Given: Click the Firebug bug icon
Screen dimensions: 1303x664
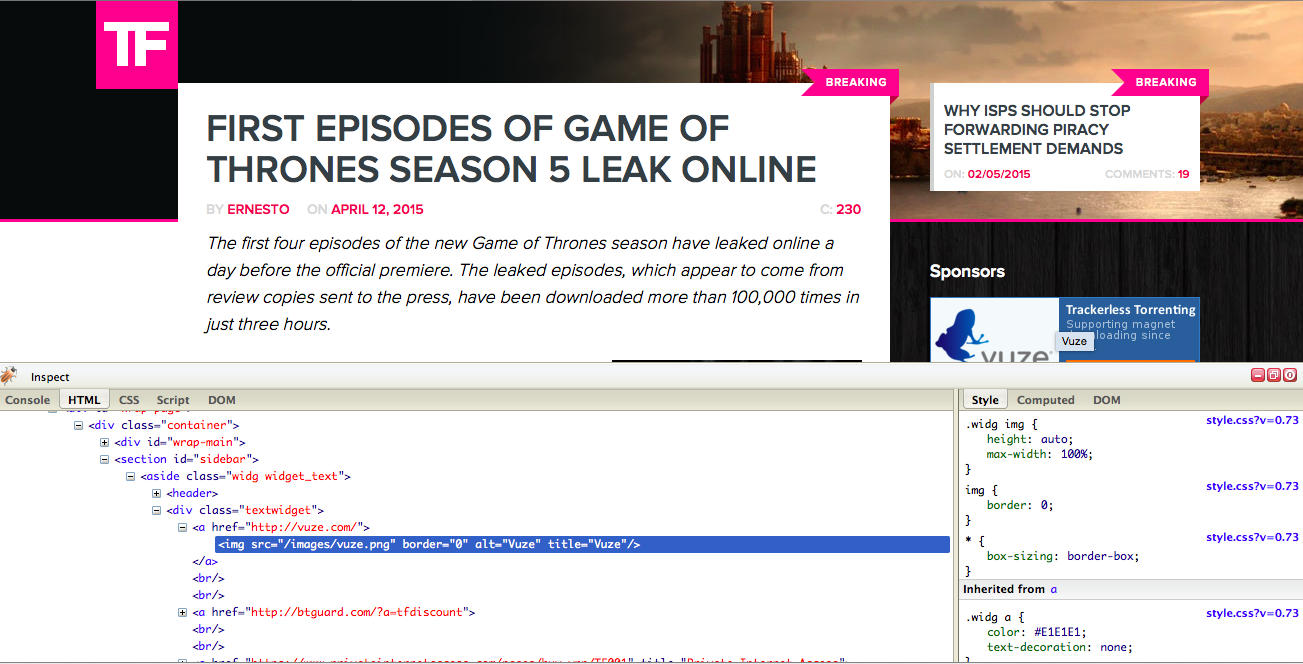Looking at the screenshot, I should click(9, 376).
